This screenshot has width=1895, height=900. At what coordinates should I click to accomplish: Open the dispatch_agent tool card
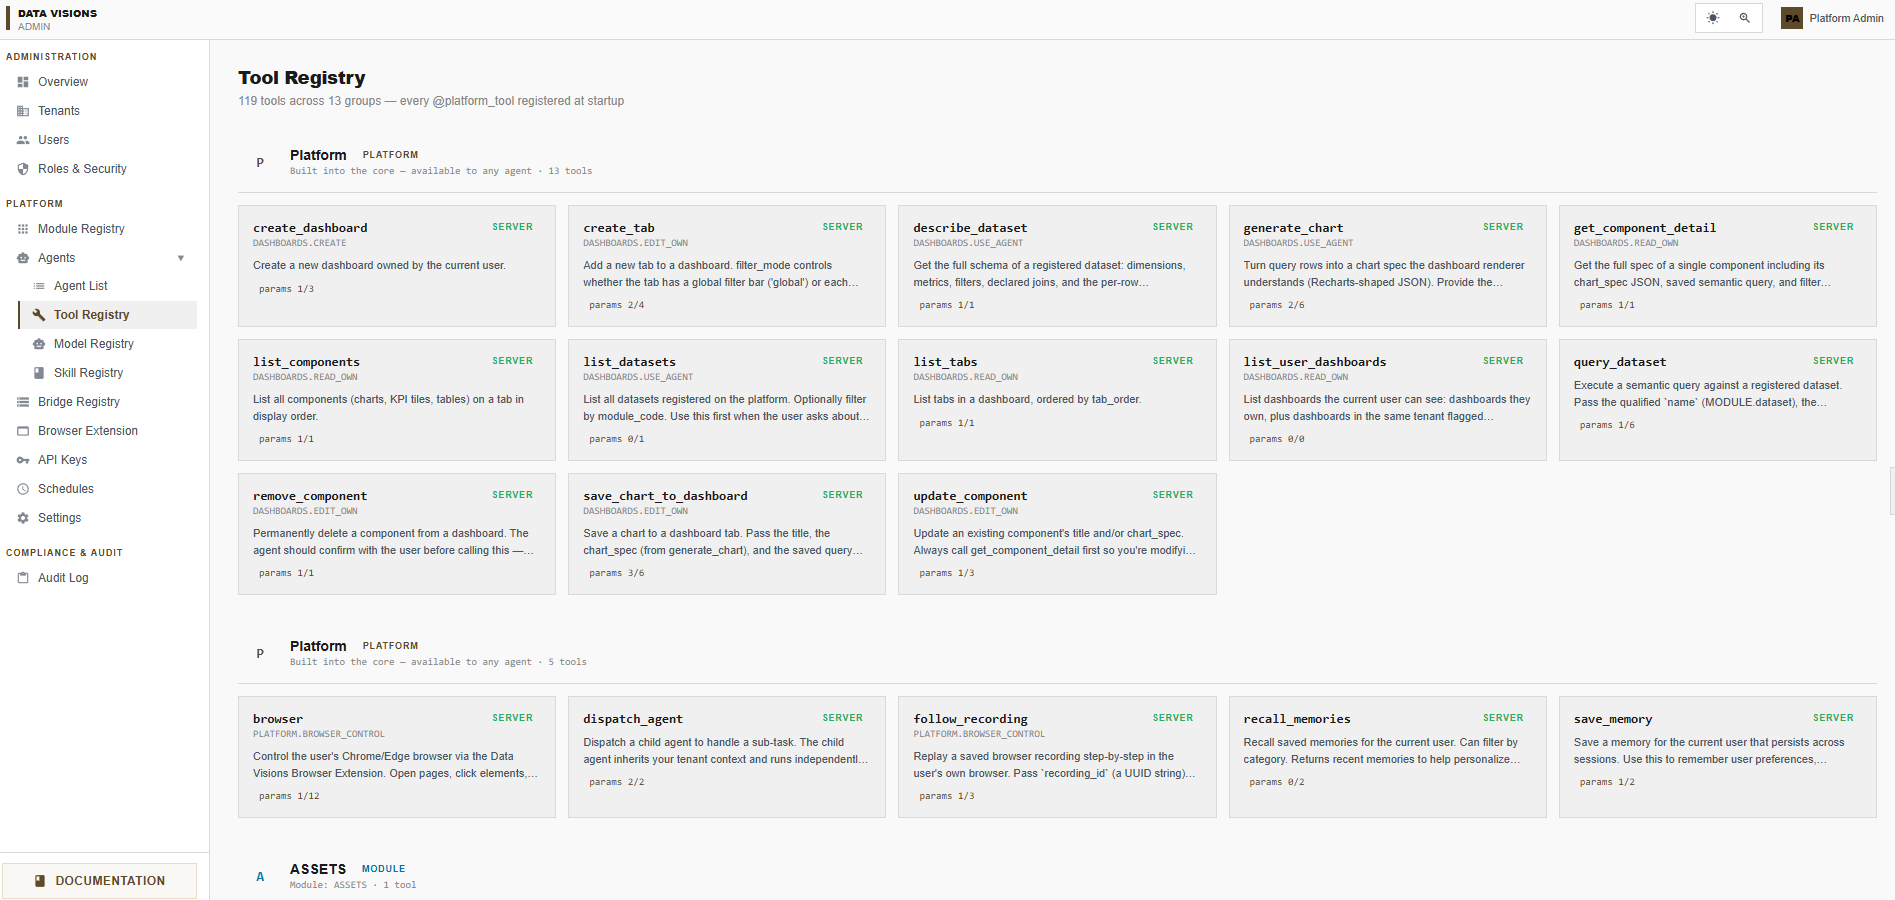727,757
